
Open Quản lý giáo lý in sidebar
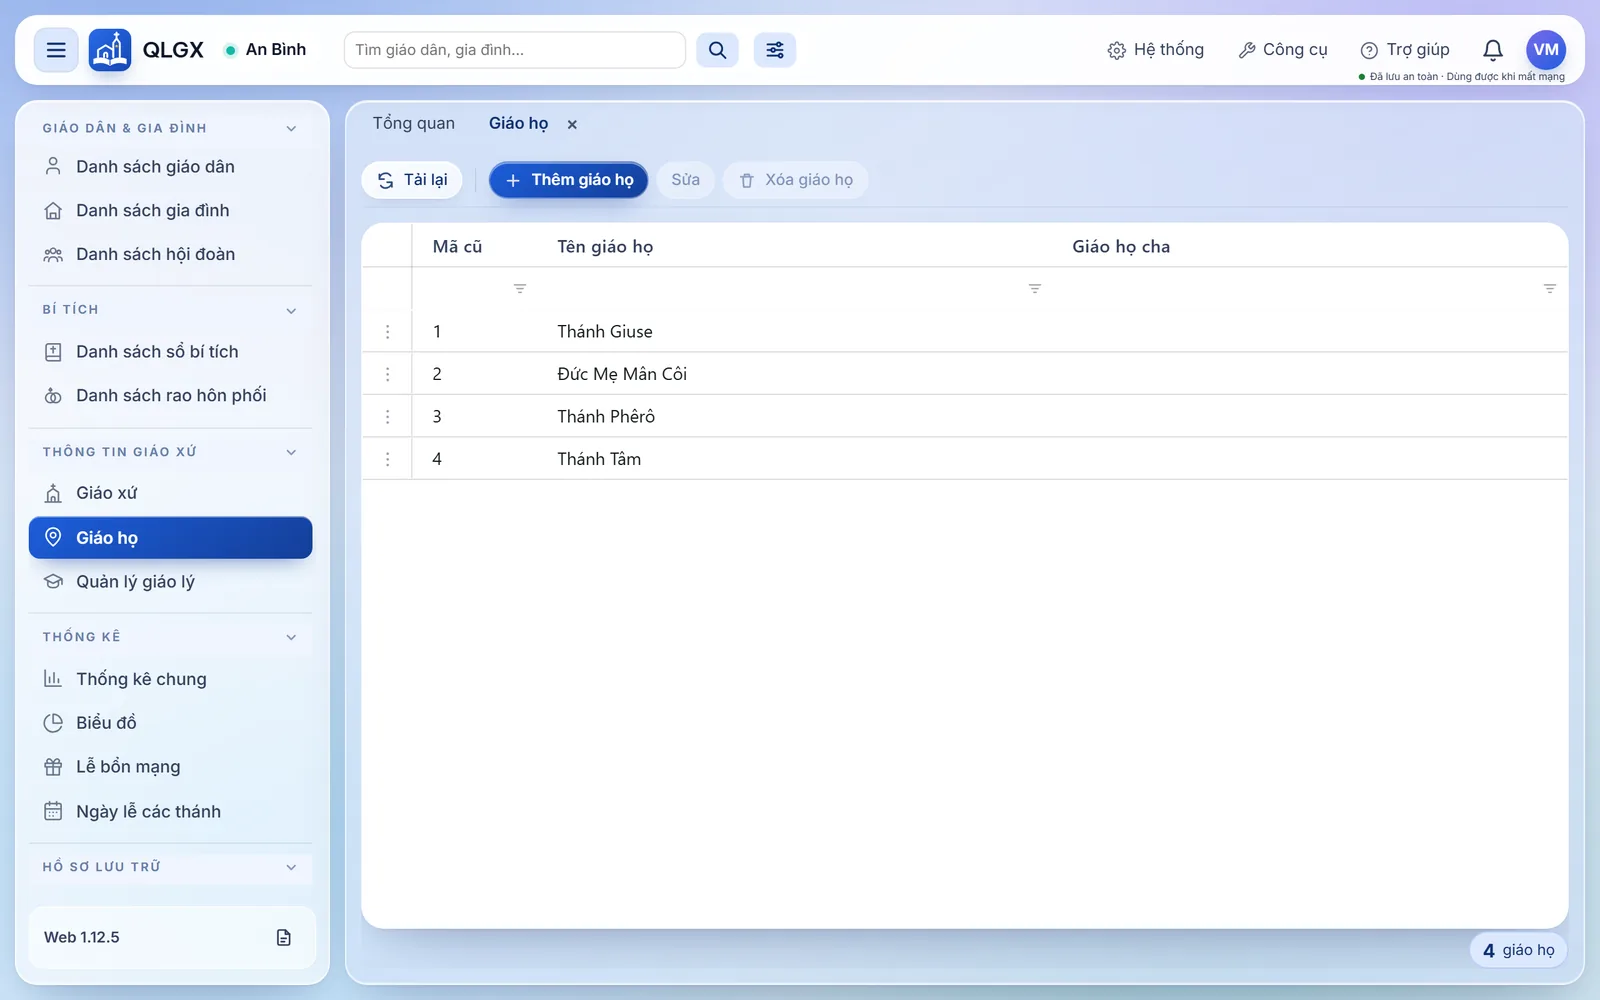tap(171, 582)
